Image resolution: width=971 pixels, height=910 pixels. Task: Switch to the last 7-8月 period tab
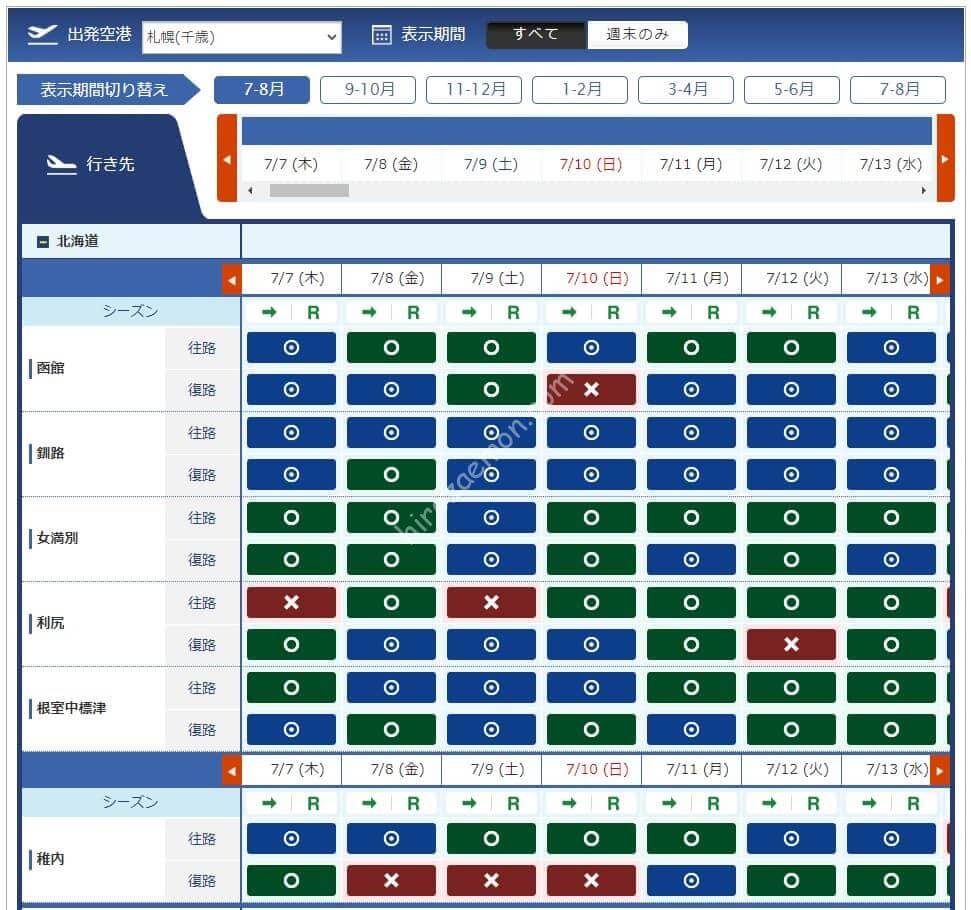click(x=898, y=89)
